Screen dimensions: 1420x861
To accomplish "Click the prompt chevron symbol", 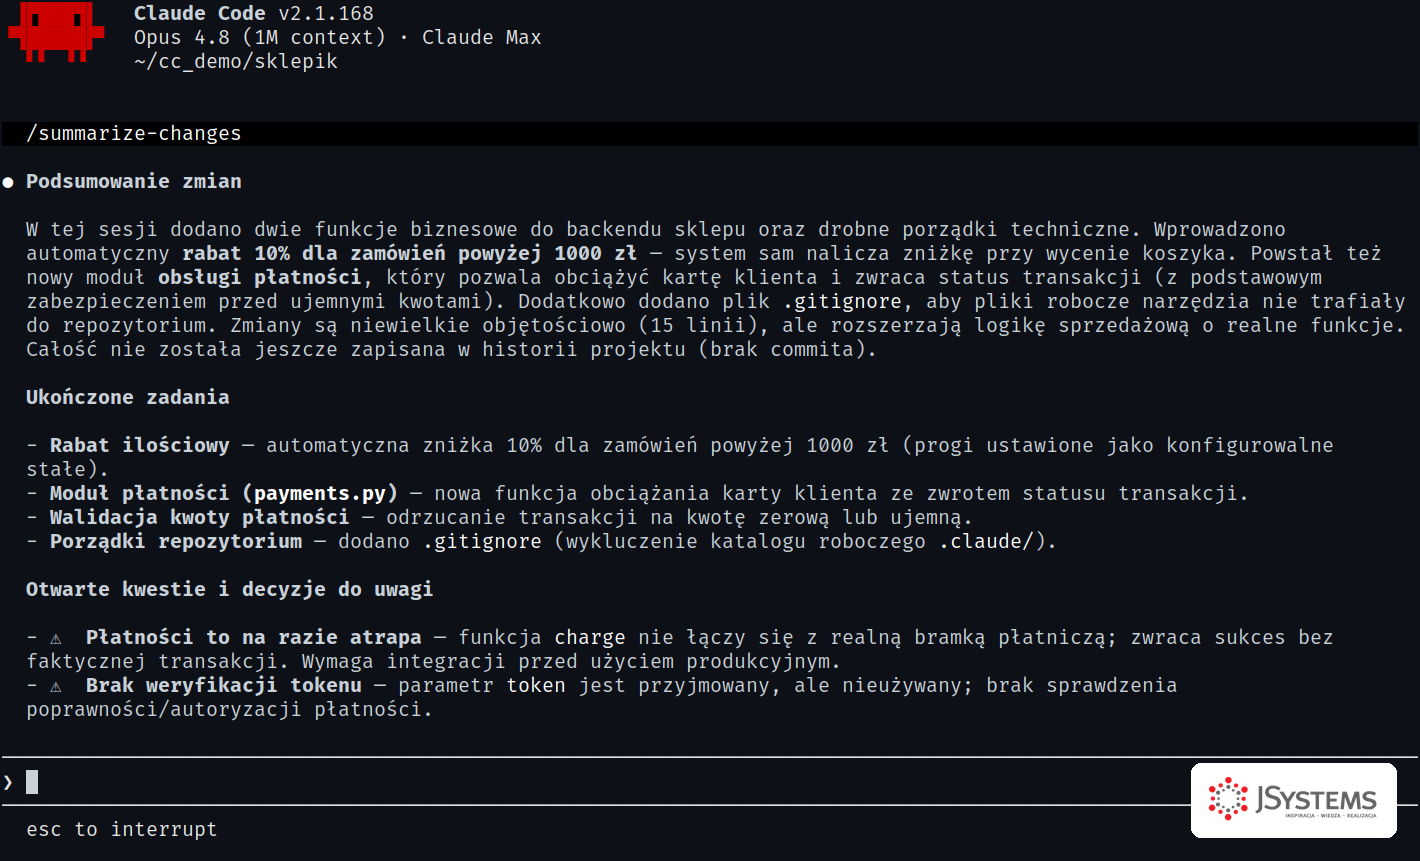I will [8, 782].
